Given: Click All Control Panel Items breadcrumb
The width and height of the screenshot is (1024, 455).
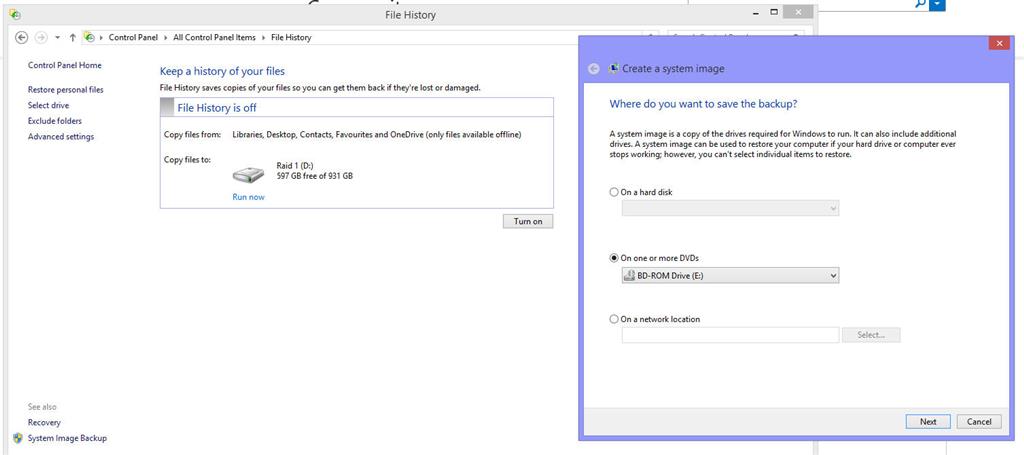Looking at the screenshot, I should 214,37.
